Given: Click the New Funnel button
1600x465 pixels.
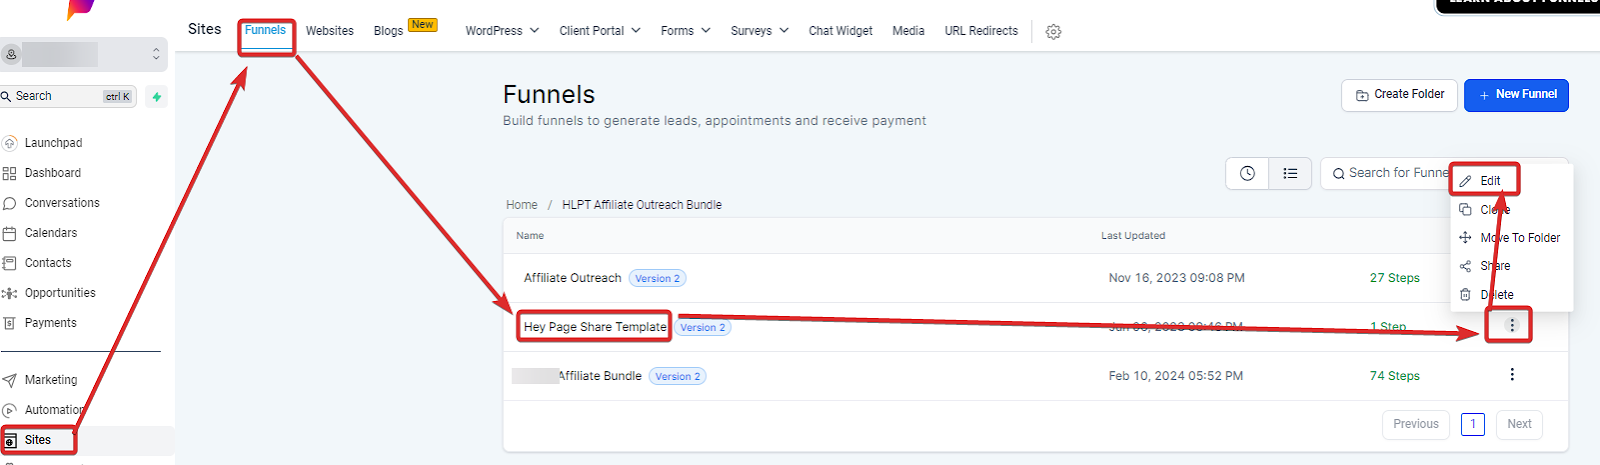Looking at the screenshot, I should tap(1516, 95).
